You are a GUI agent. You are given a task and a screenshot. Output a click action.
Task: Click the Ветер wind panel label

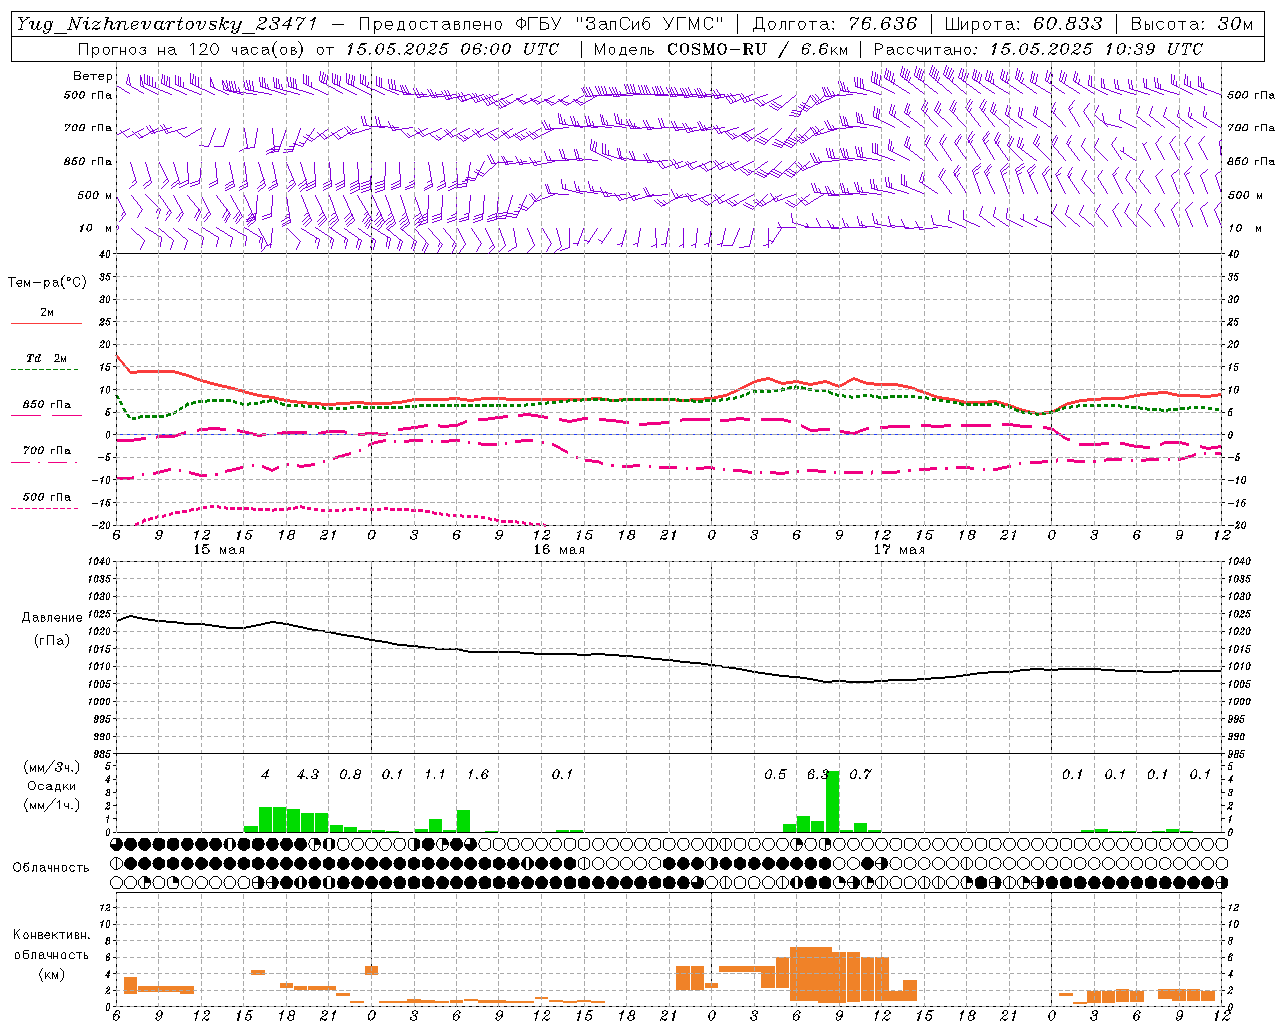(93, 76)
